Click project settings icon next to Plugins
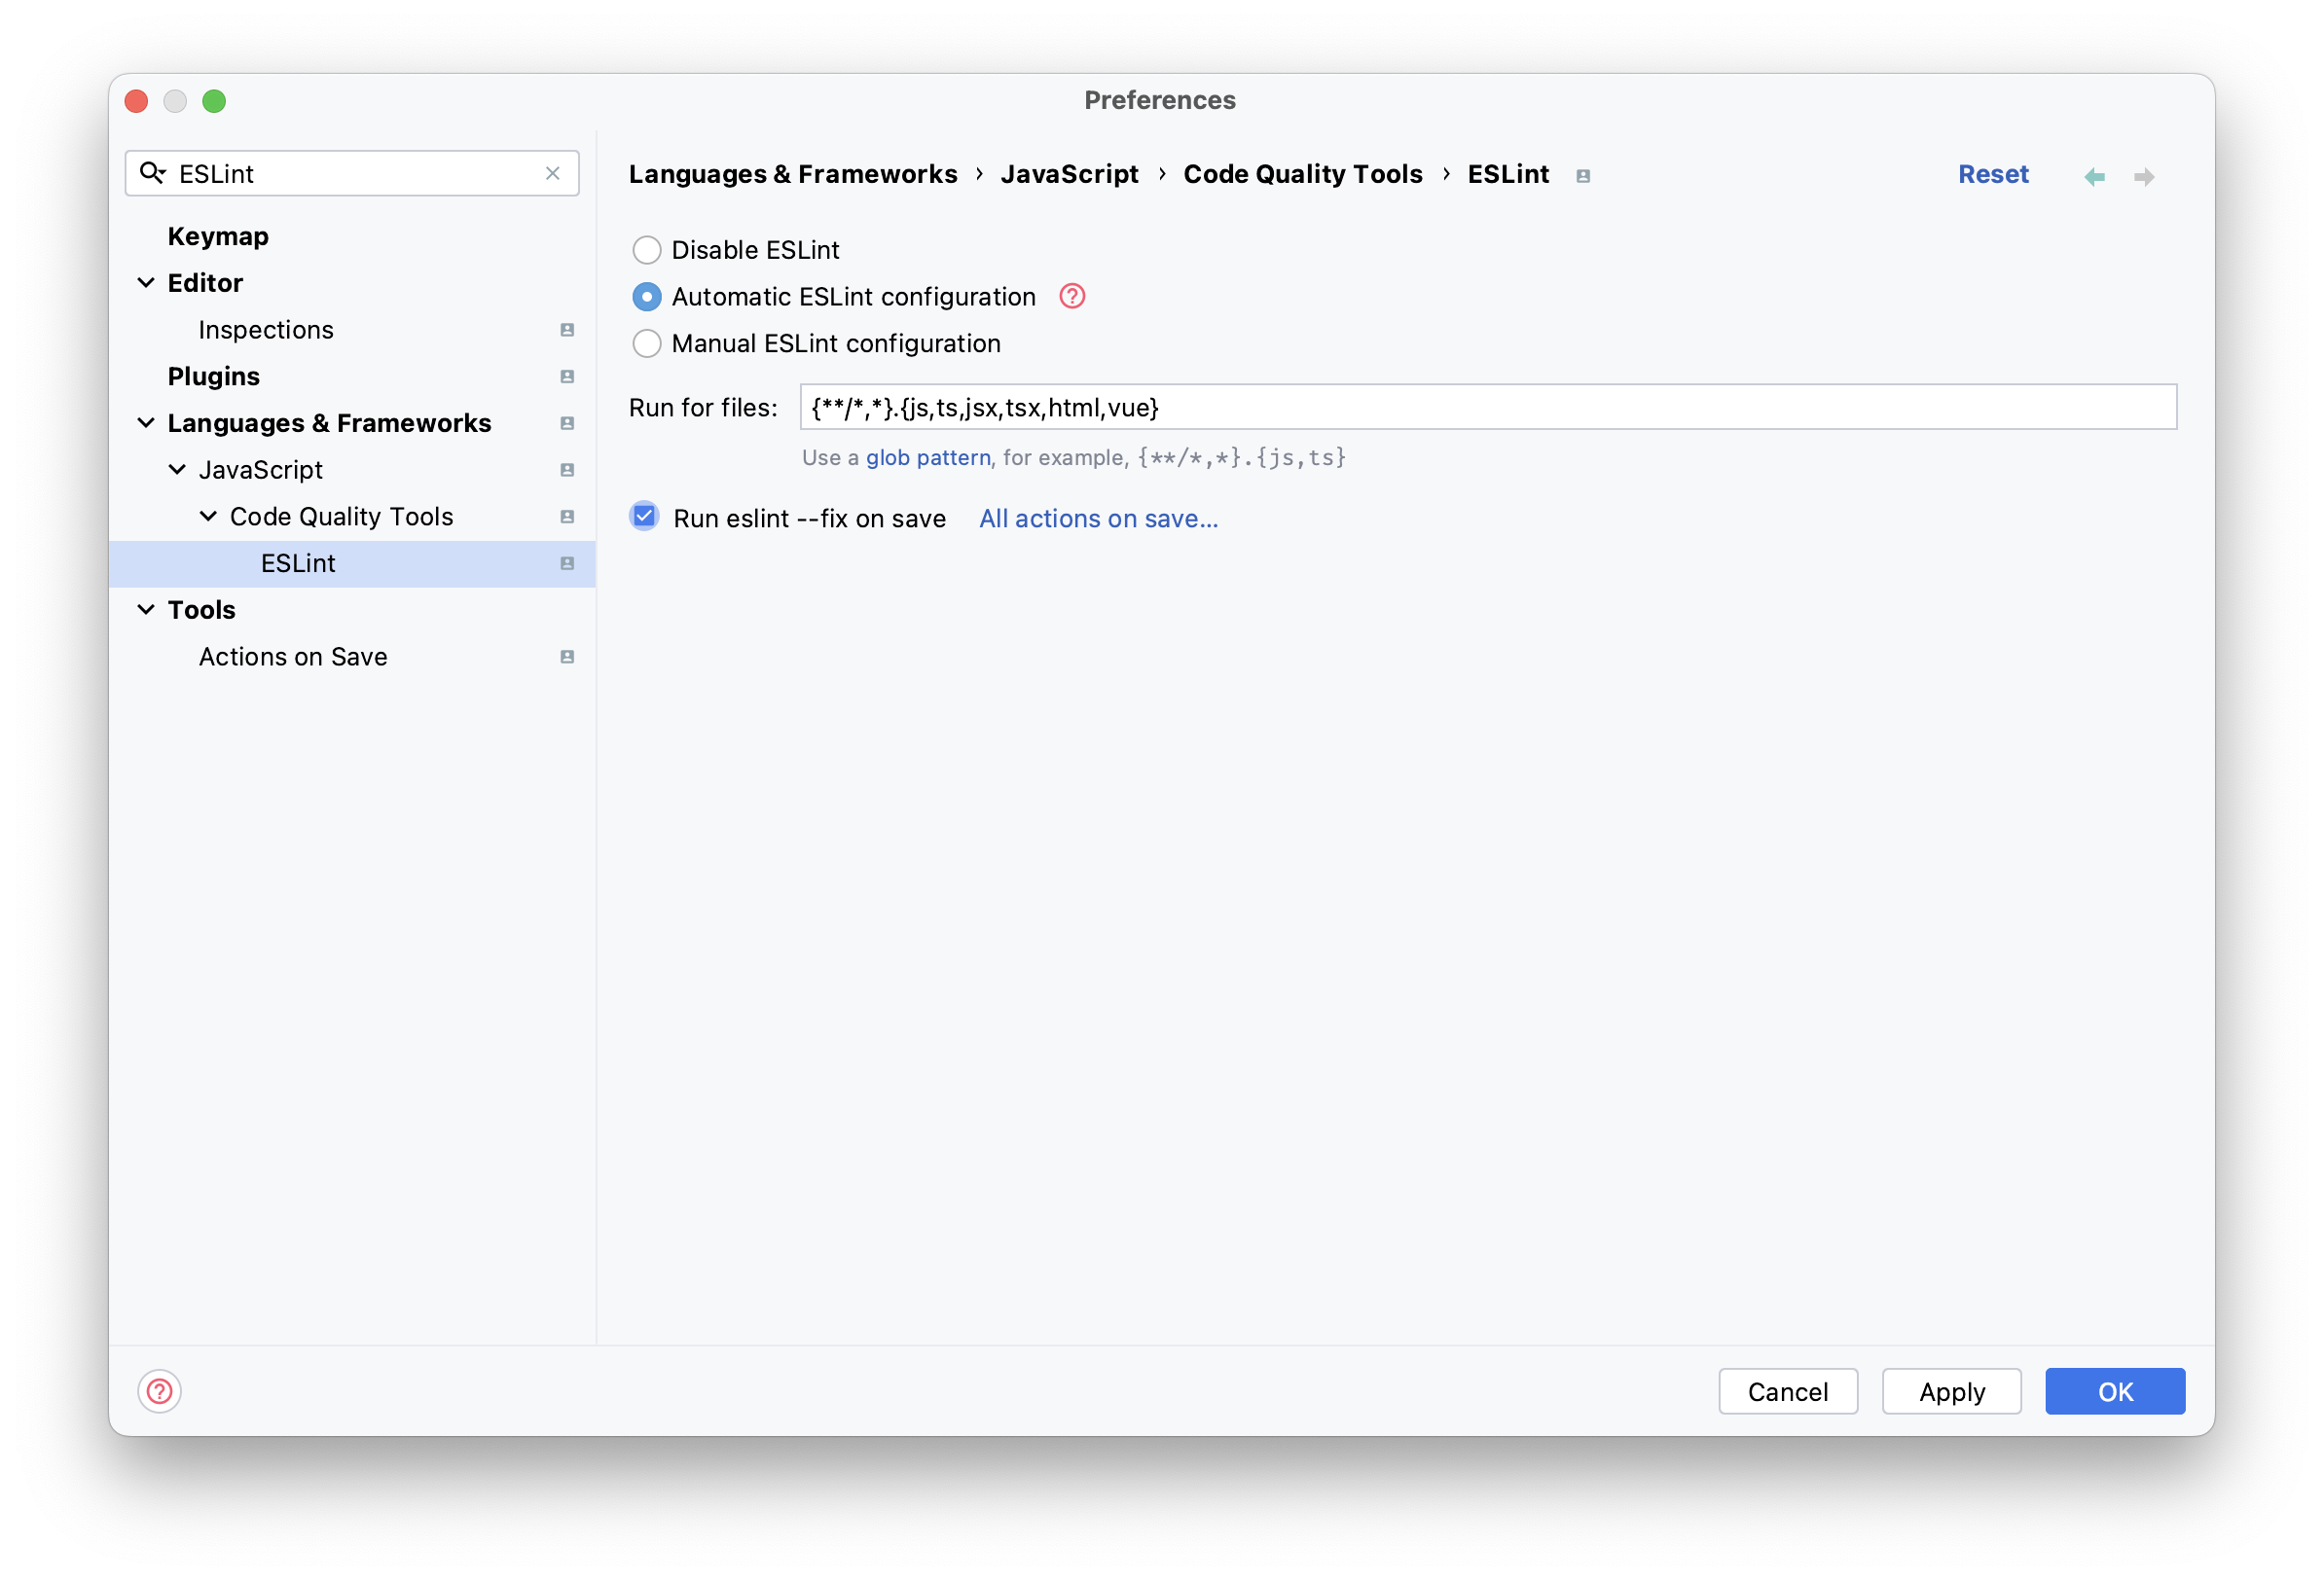The height and width of the screenshot is (1580, 2324). click(x=567, y=377)
